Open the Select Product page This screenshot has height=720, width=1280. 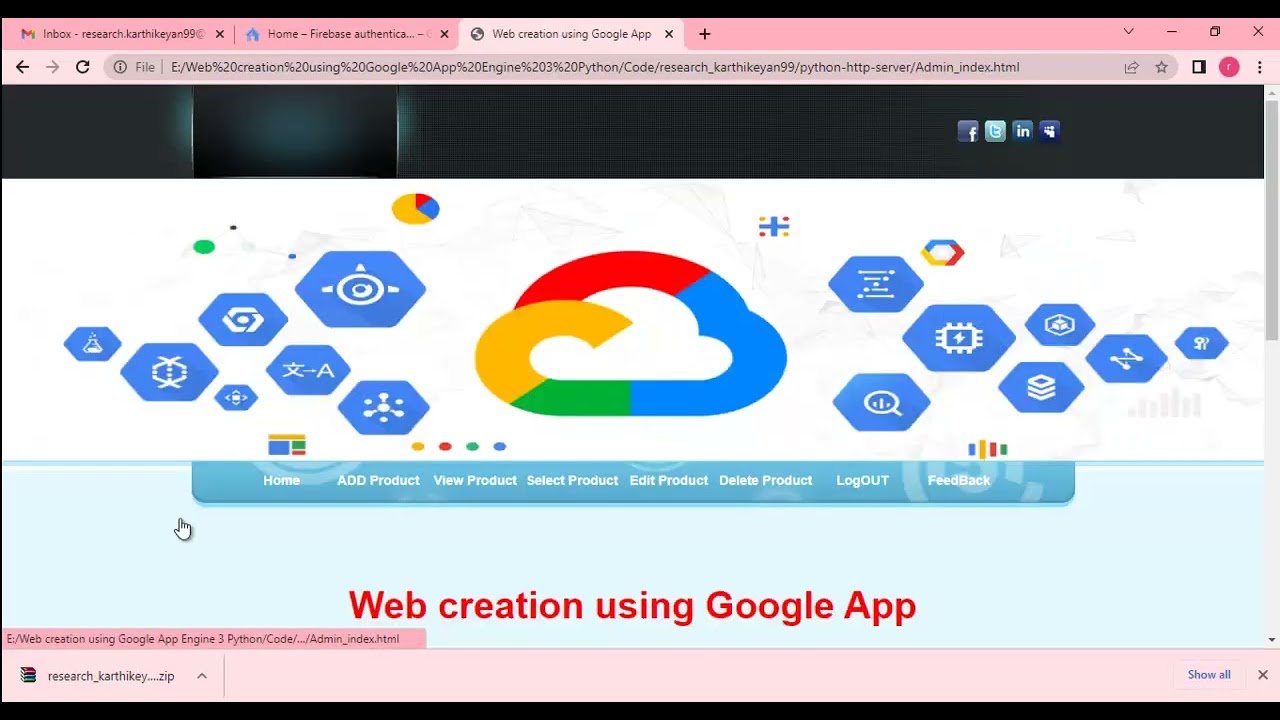(x=572, y=481)
